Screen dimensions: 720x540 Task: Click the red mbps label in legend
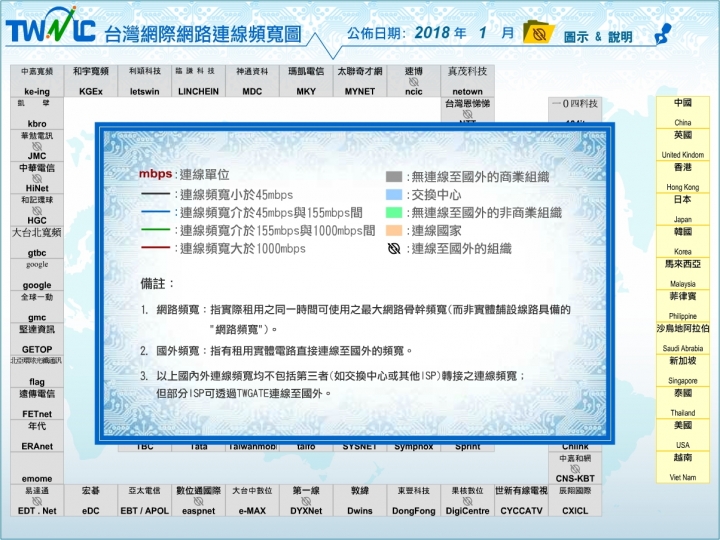click(155, 174)
